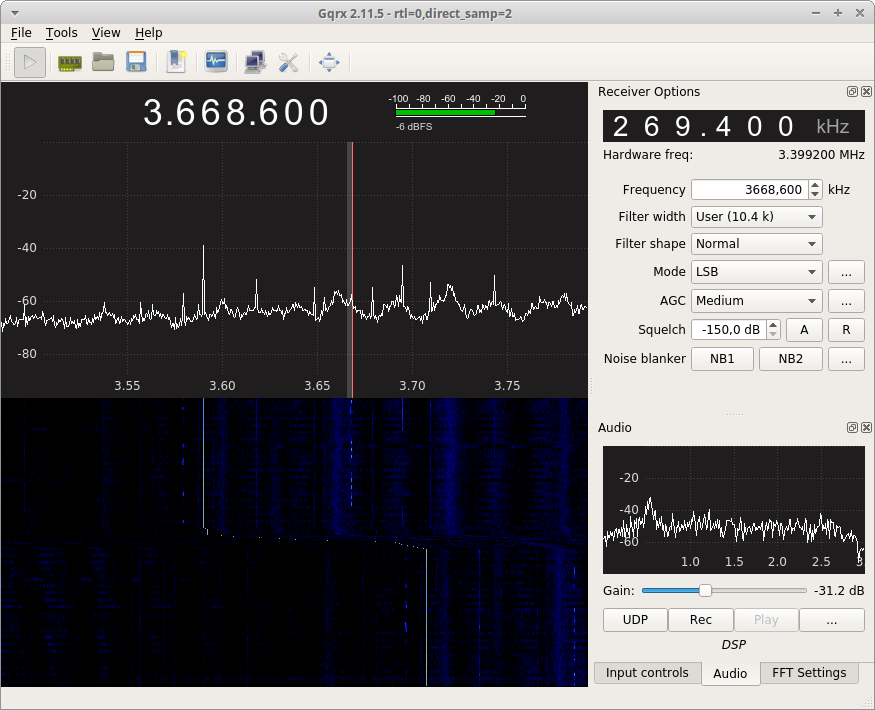Switch to the Input controls tab

pyautogui.click(x=647, y=673)
